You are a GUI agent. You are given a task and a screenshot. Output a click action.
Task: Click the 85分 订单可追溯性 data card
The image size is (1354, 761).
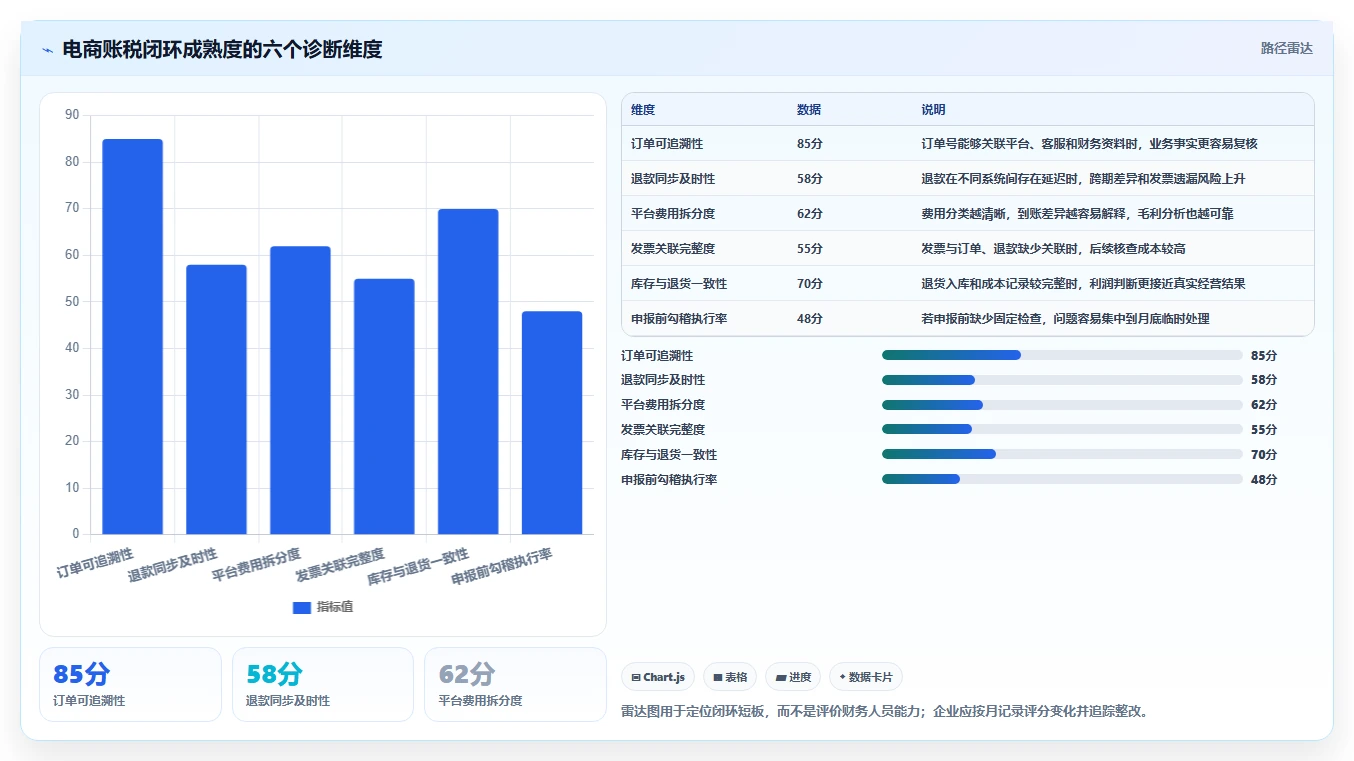[130, 684]
